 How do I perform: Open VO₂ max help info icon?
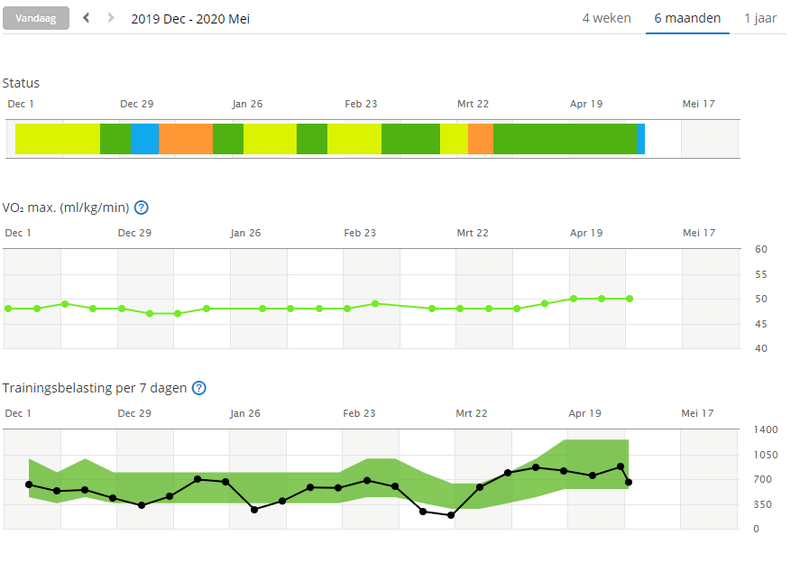pos(141,208)
